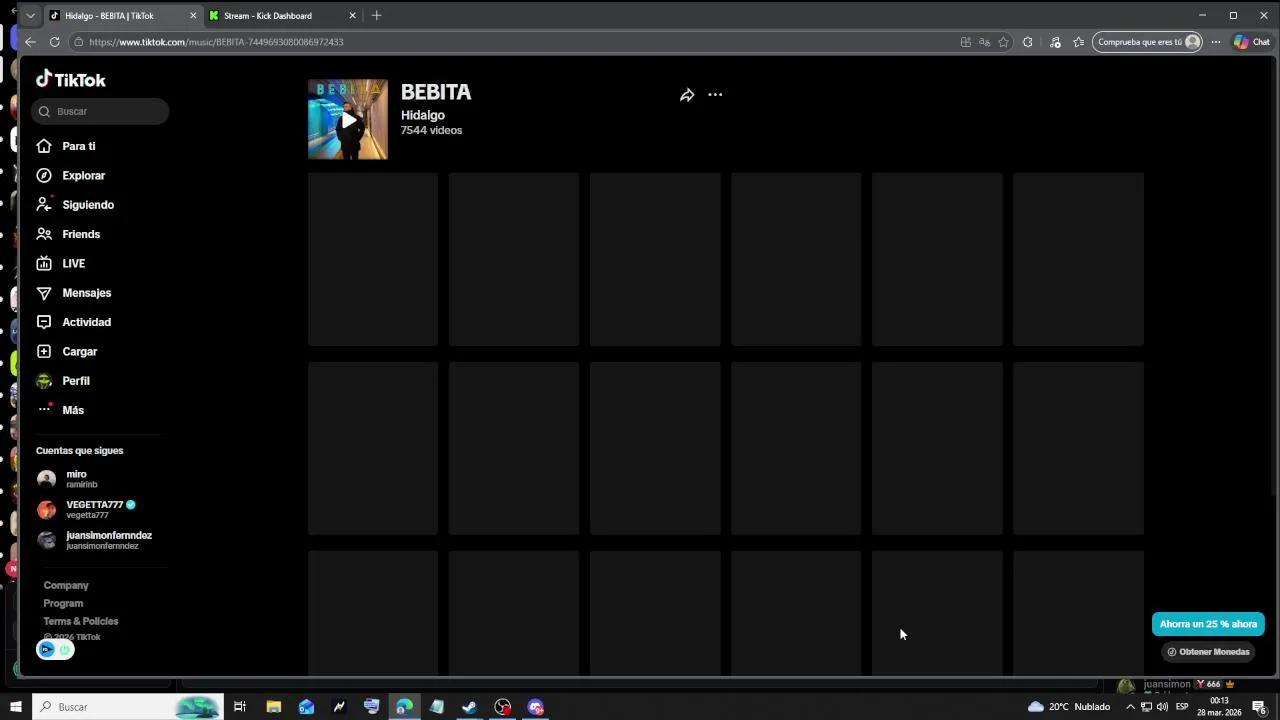This screenshot has width=1280, height=720.
Task: Open Copilot Chat in the browser
Action: [1251, 42]
